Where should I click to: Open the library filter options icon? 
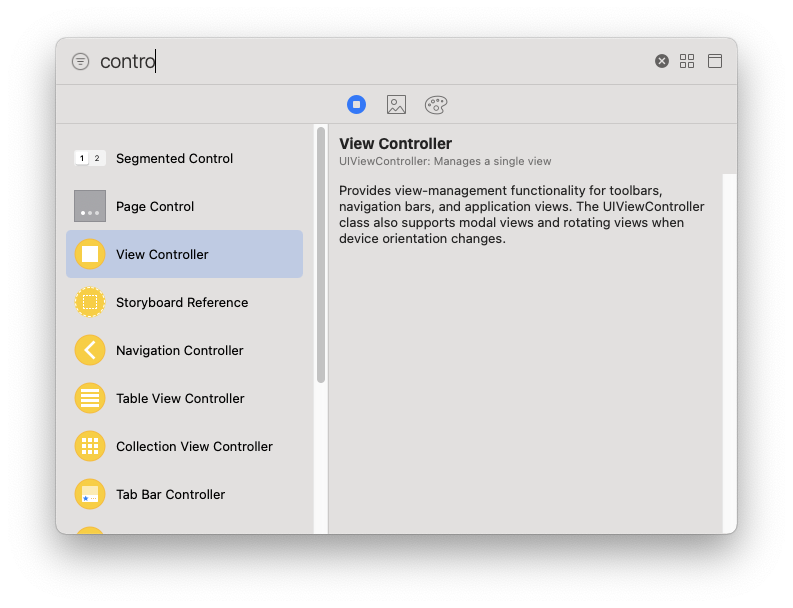click(x=80, y=61)
